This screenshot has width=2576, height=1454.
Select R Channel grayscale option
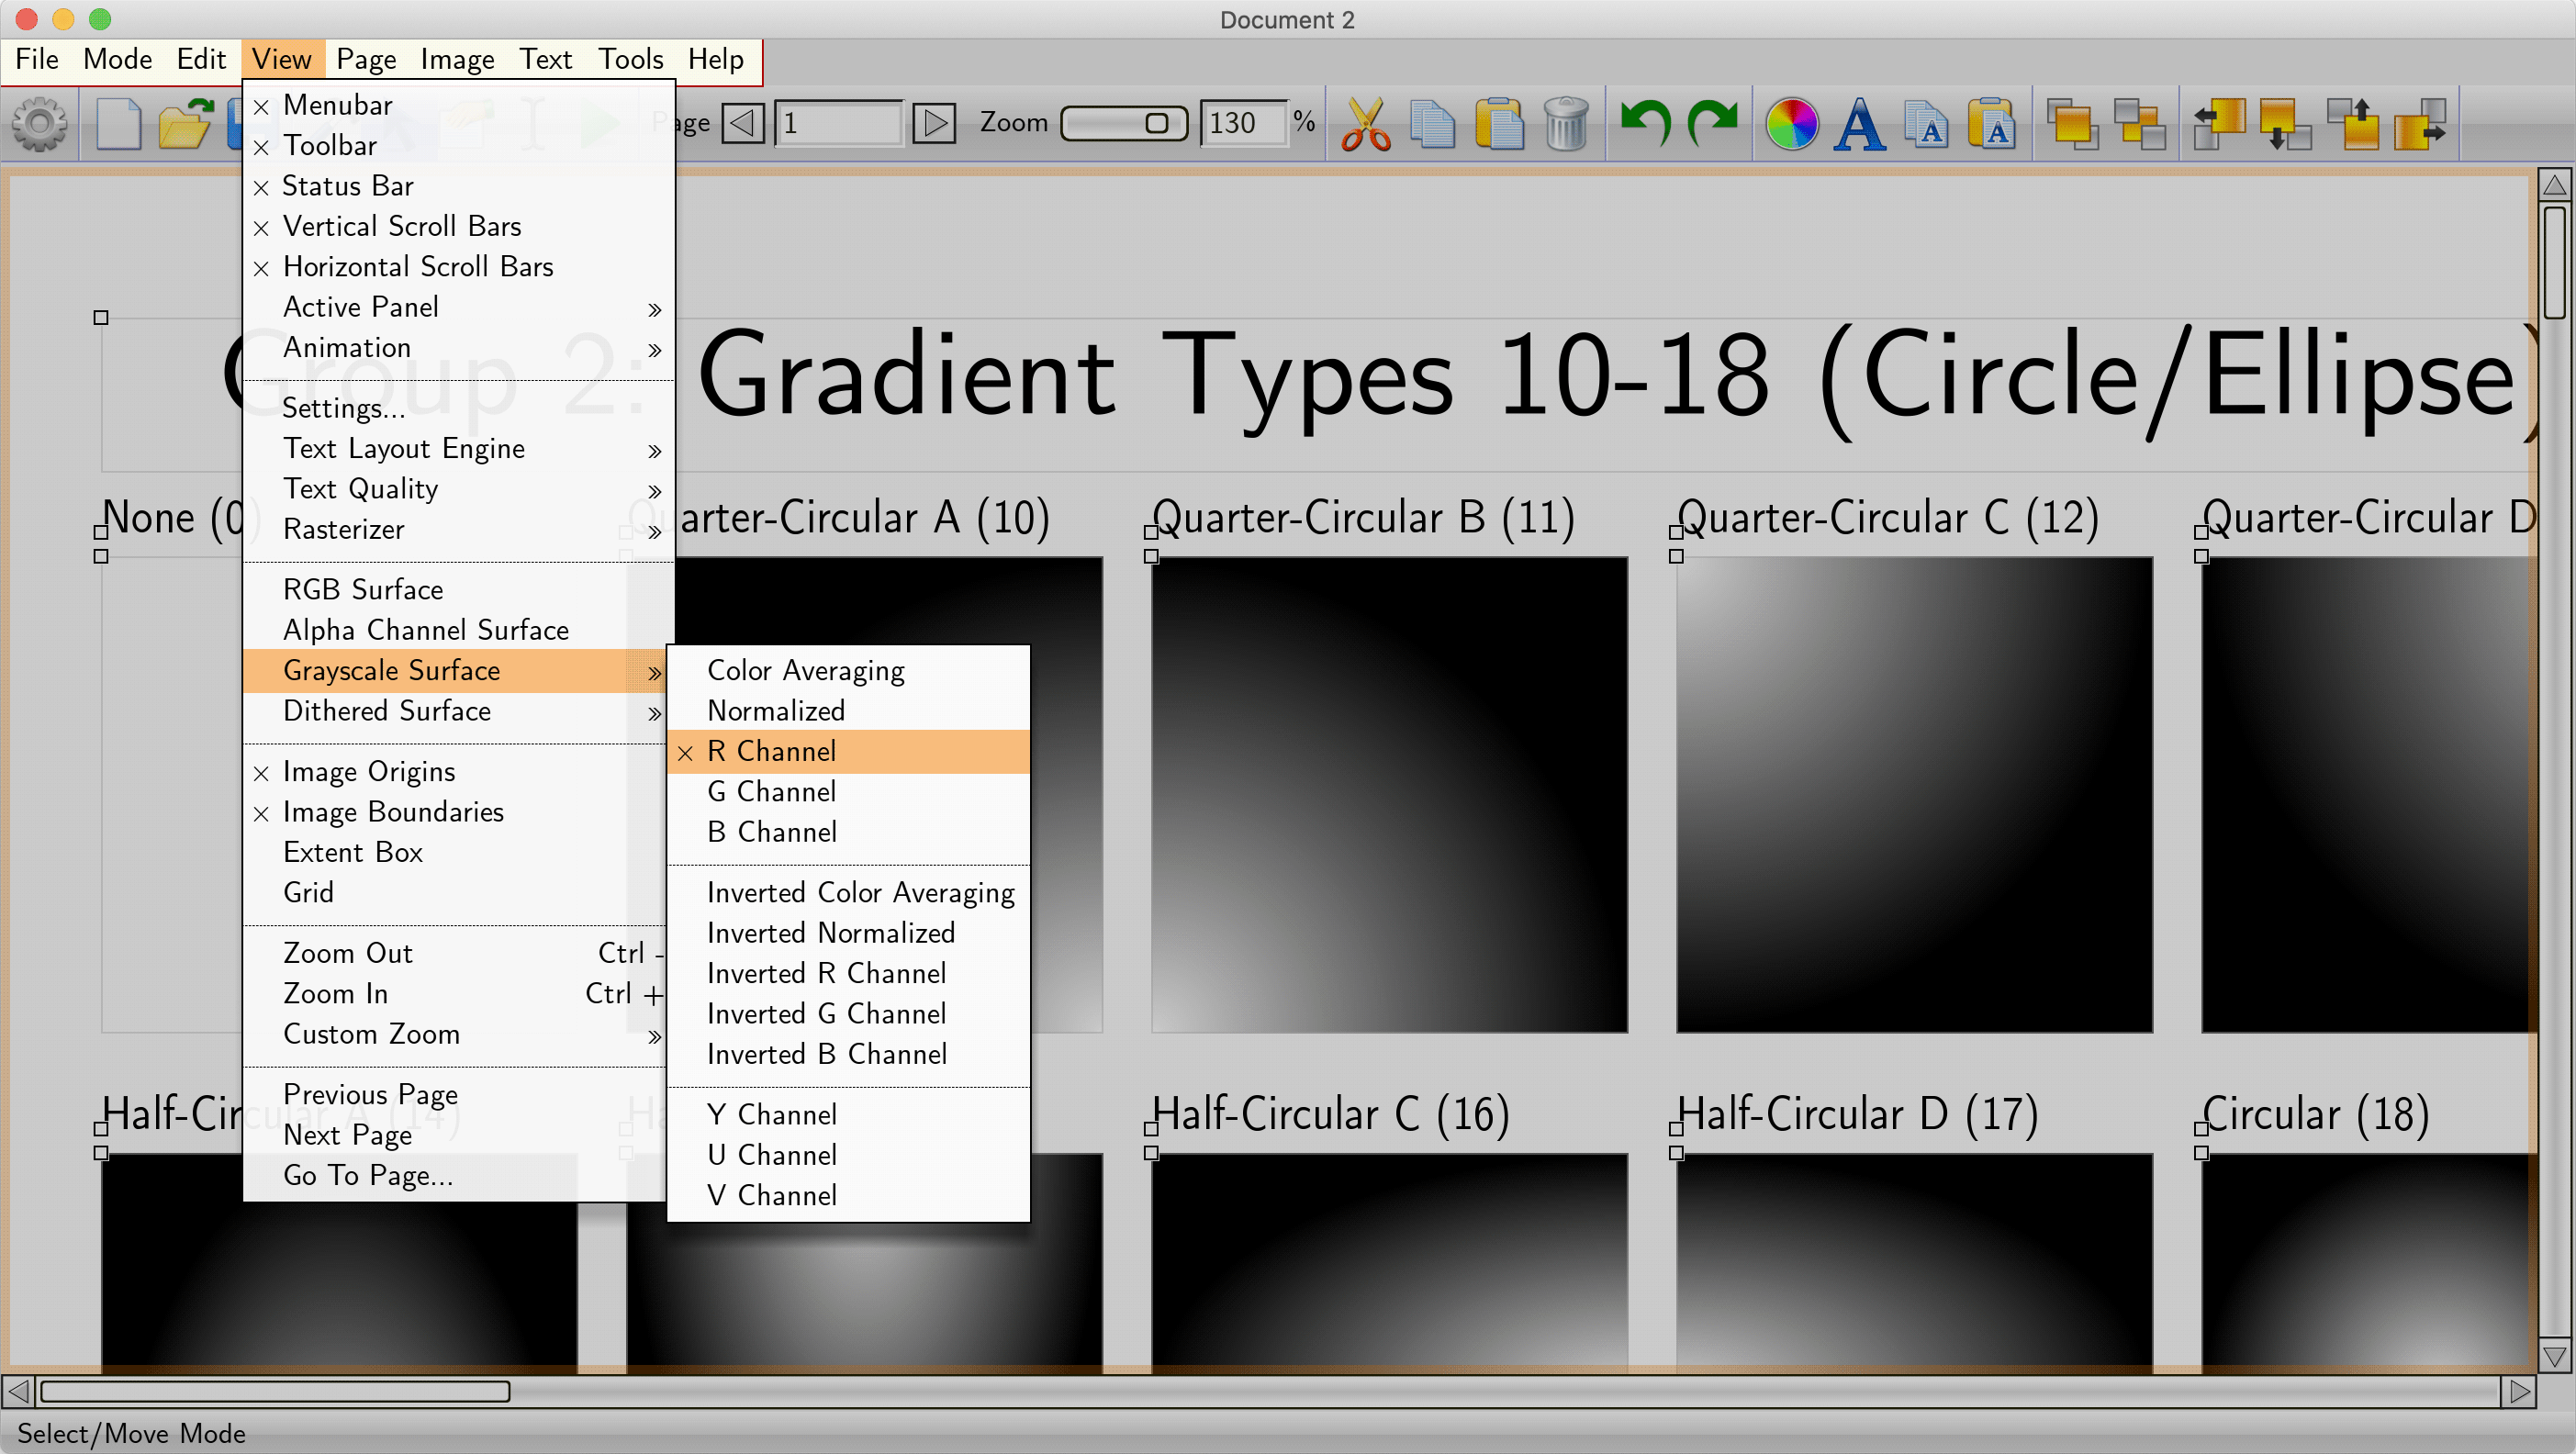point(848,752)
